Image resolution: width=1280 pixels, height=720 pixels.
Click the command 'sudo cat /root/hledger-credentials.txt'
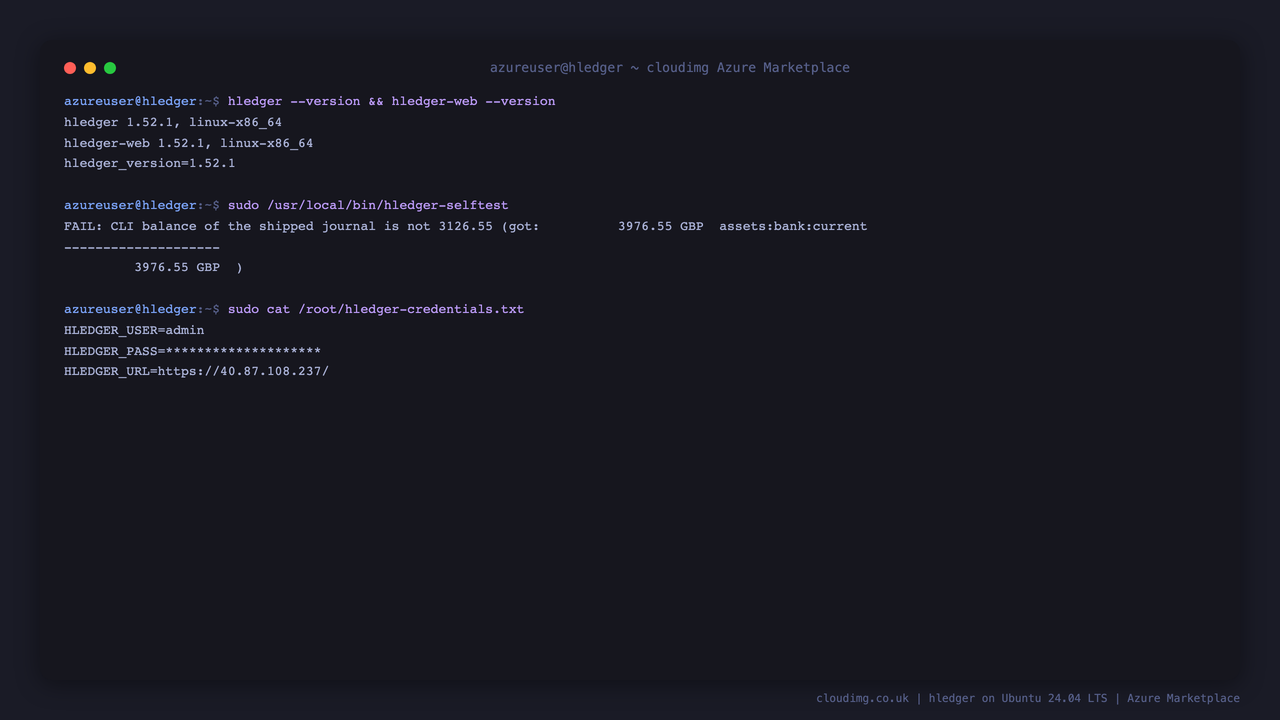pyautogui.click(x=376, y=309)
